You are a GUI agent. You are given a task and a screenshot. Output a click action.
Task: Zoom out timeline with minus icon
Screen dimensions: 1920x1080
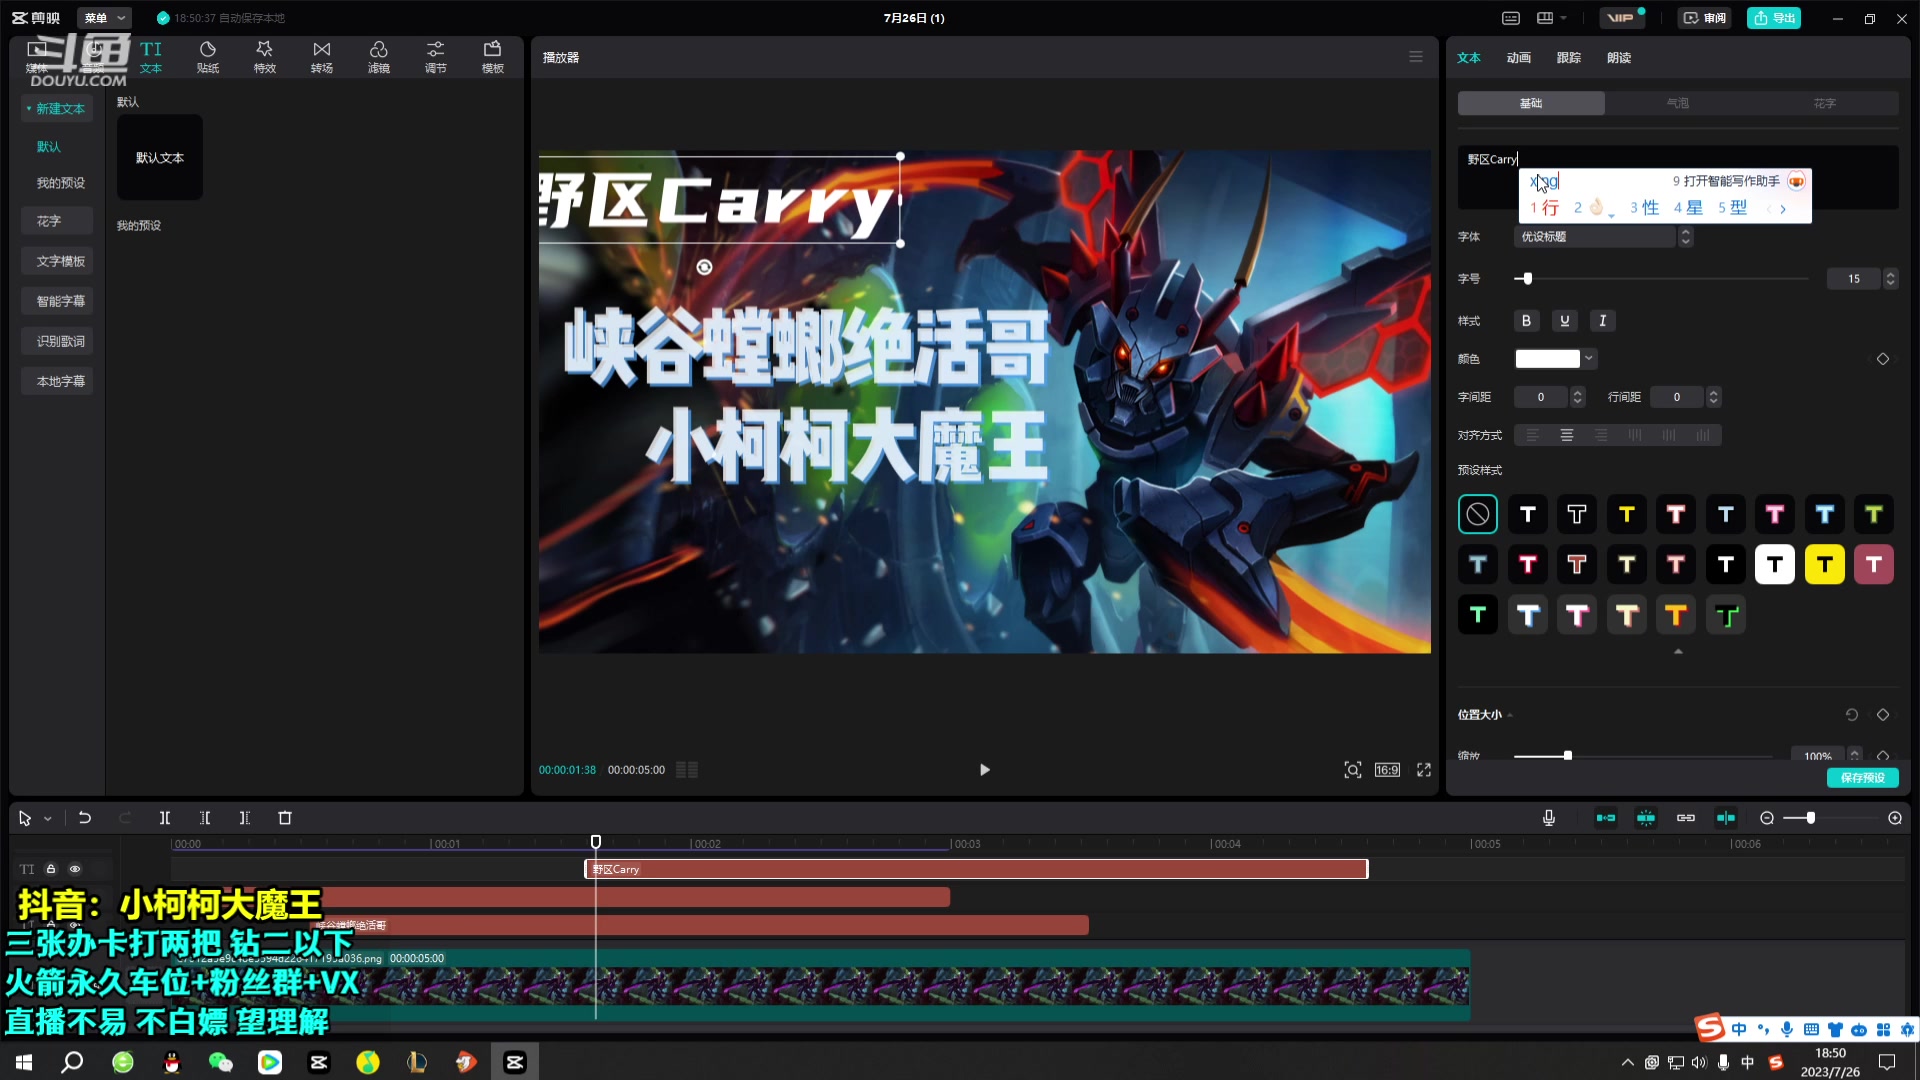(1767, 818)
